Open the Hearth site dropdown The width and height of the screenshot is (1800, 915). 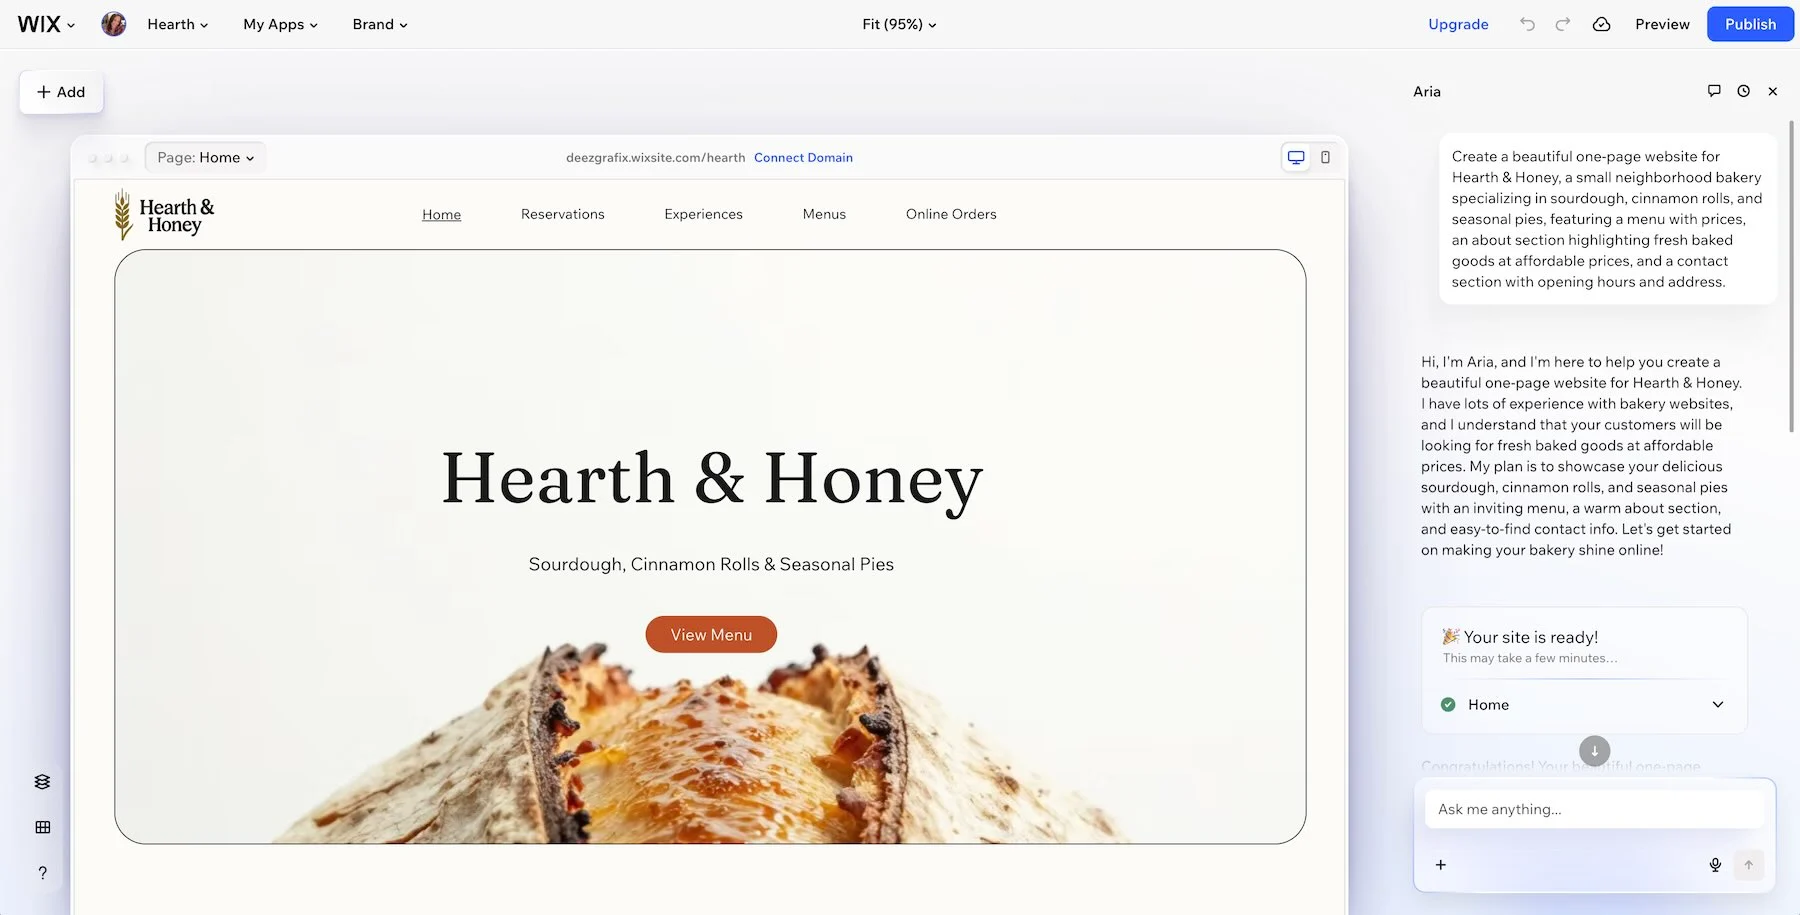(x=178, y=24)
